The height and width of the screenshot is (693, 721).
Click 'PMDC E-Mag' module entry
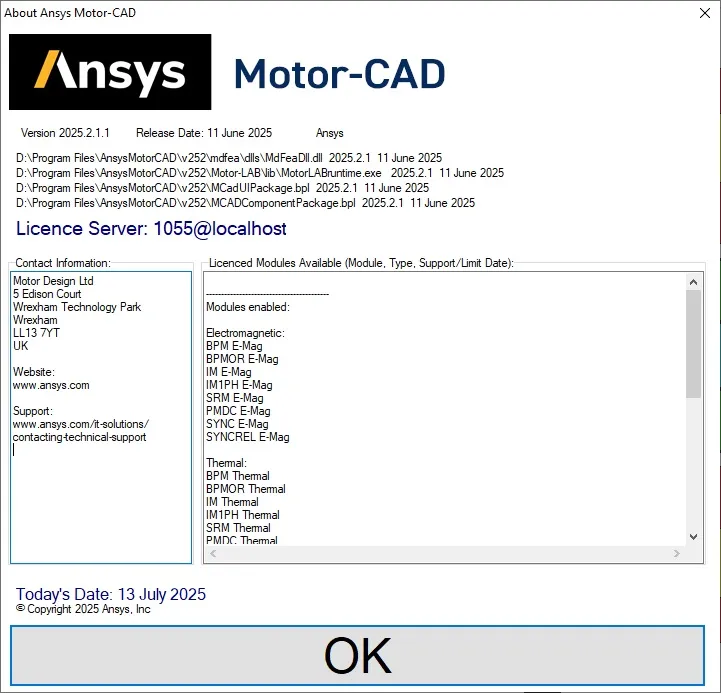(x=238, y=411)
